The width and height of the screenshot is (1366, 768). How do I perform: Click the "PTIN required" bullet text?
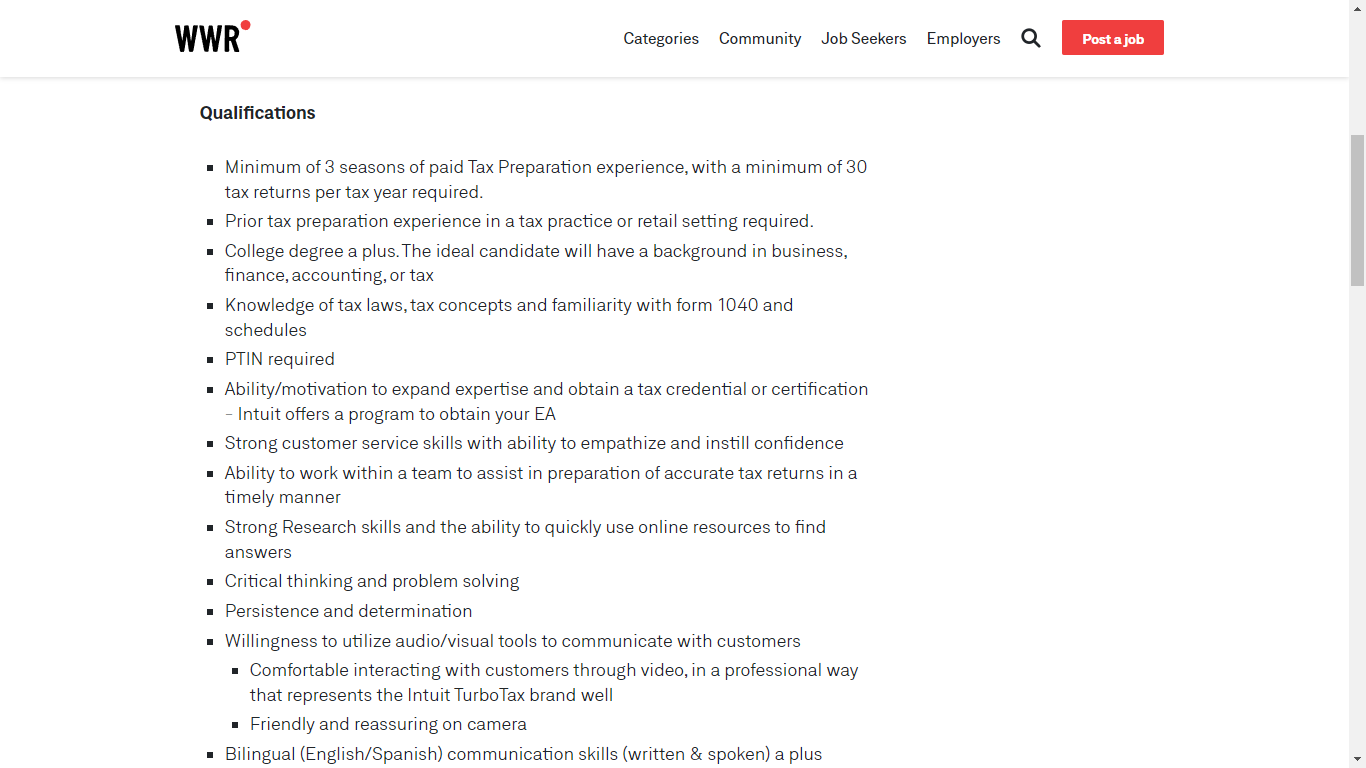pyautogui.click(x=280, y=359)
